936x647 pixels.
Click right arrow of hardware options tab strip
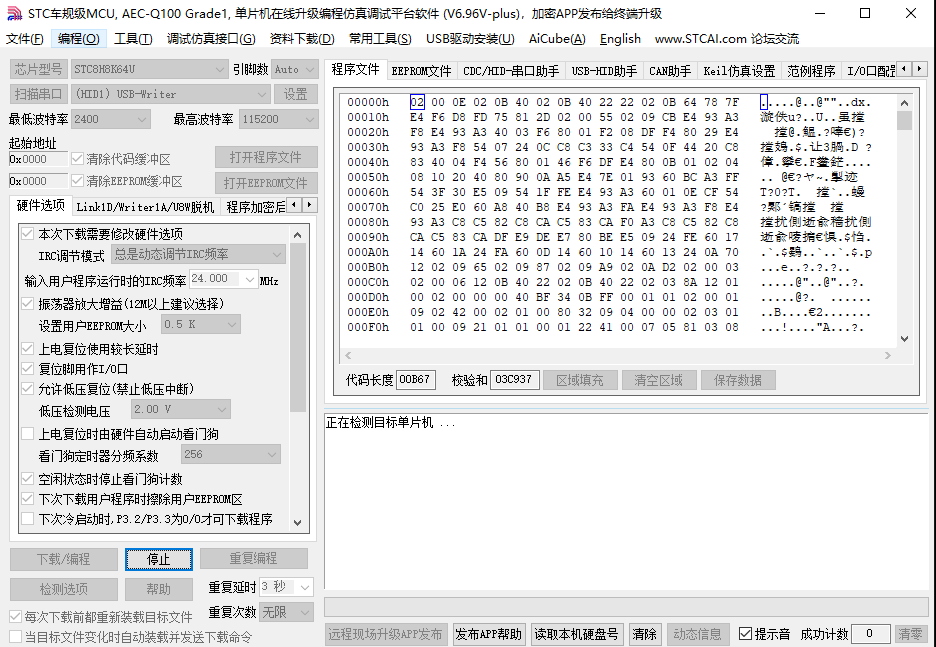coord(309,205)
